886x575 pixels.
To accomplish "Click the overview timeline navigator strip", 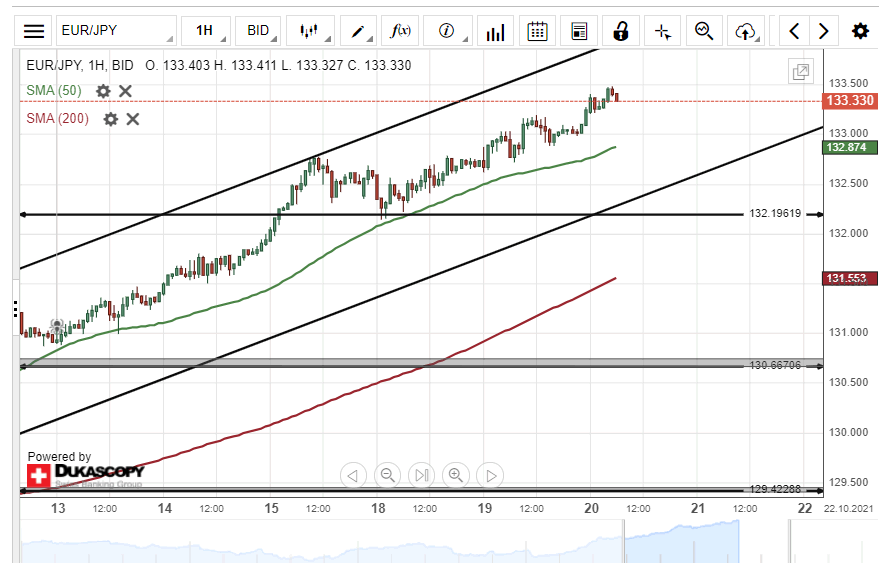I will [420, 547].
